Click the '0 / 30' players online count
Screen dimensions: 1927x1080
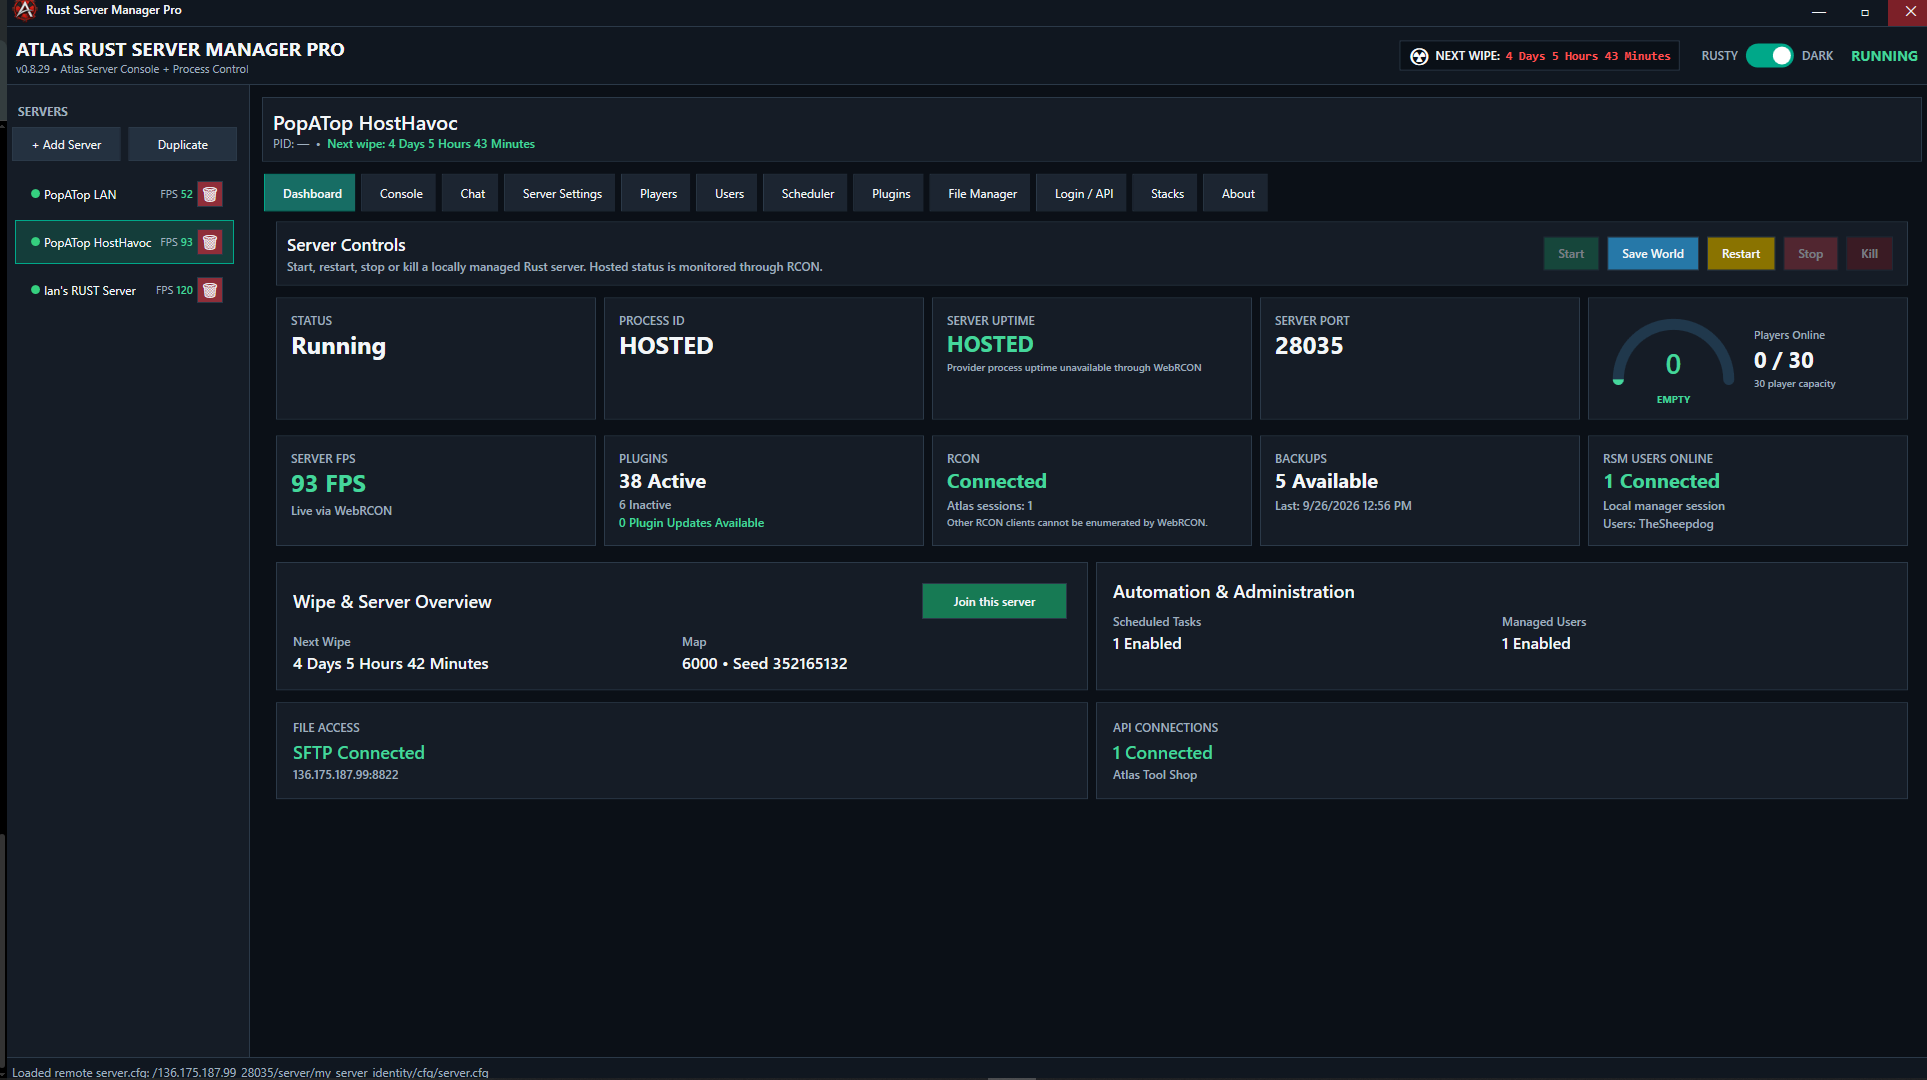(x=1783, y=360)
